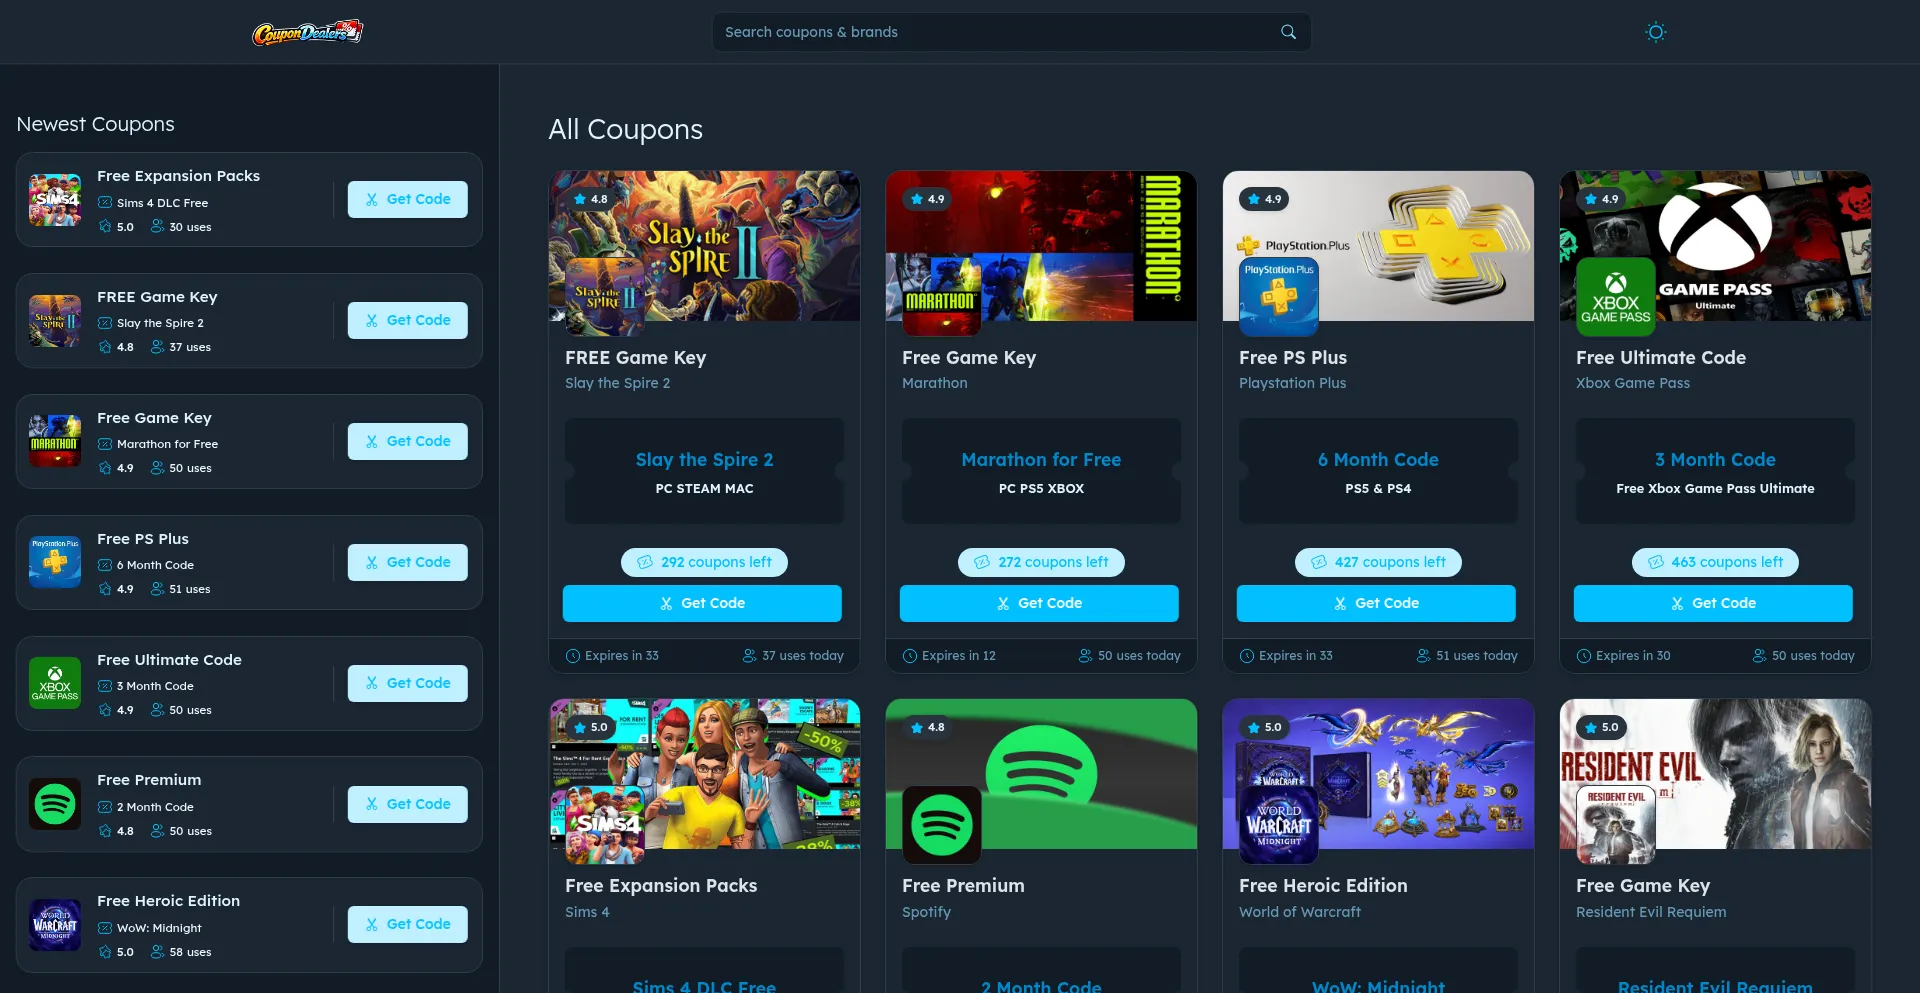Click the search magnifier icon
The width and height of the screenshot is (1920, 993).
coord(1288,32)
